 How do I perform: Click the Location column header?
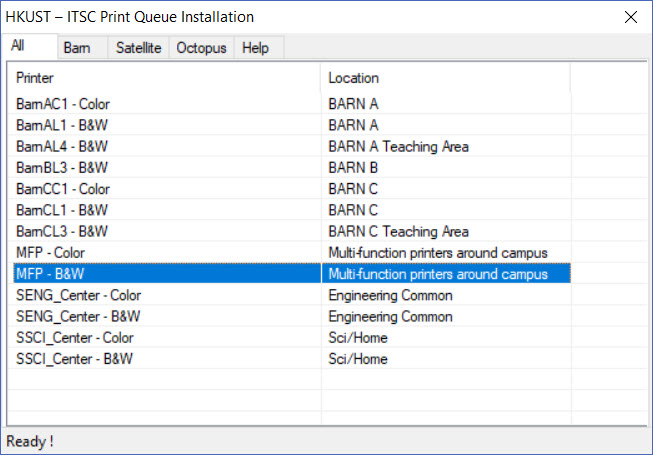[x=445, y=78]
